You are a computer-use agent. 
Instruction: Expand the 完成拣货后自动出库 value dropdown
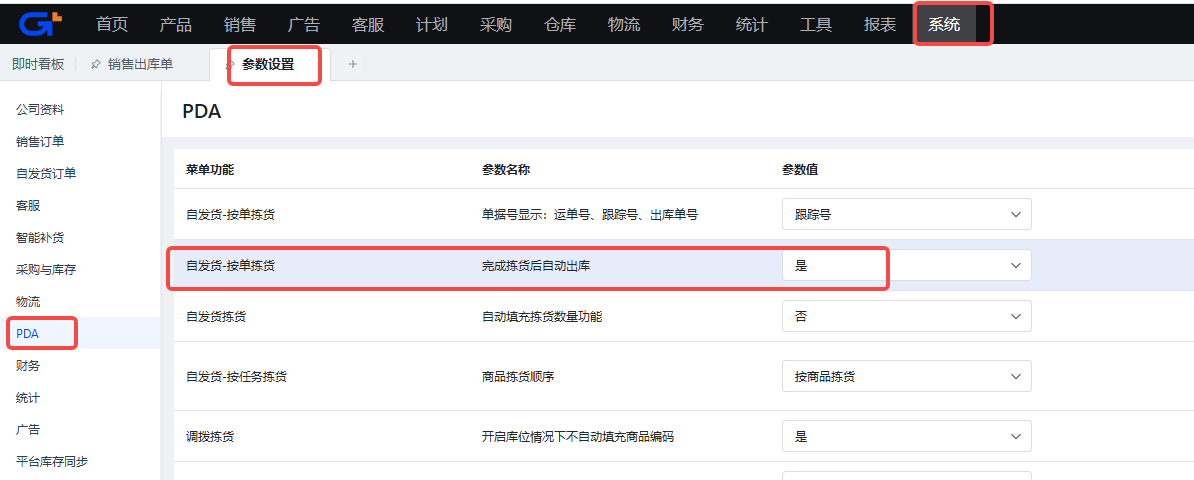click(906, 265)
